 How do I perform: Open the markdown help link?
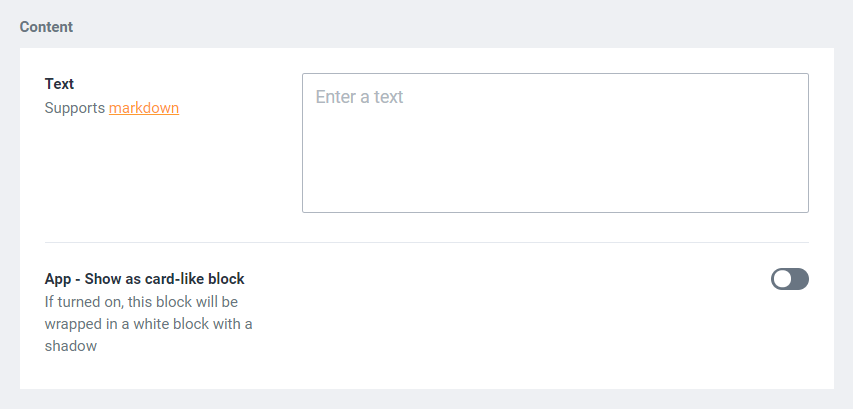coord(144,108)
